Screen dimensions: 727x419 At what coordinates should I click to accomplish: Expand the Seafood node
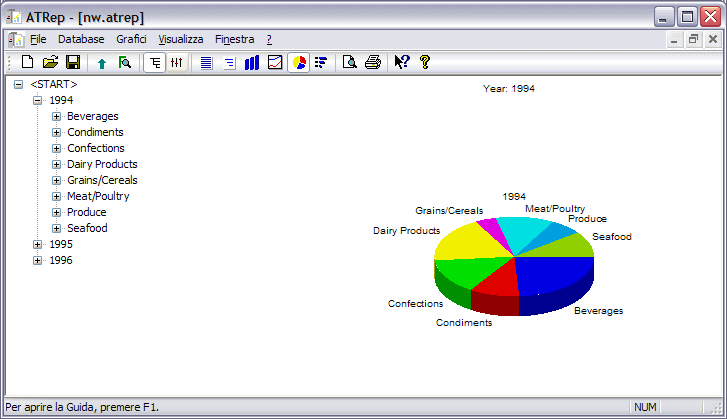click(x=57, y=229)
